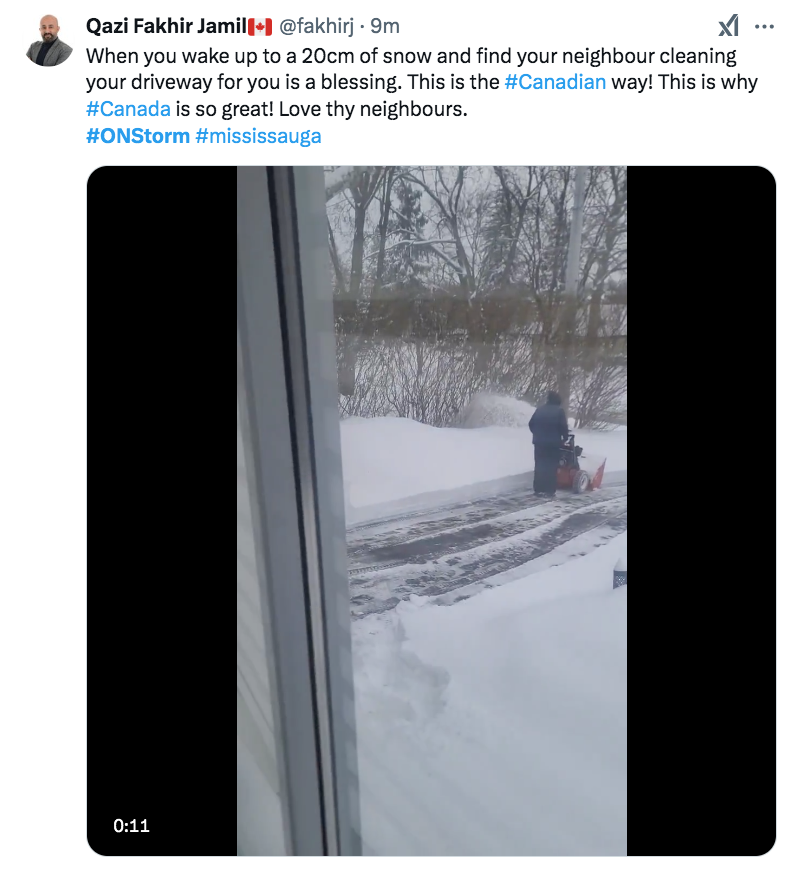Click the "Love thy neighbours" sentence in tweet
Screen dimensions: 794x872
pos(373,109)
